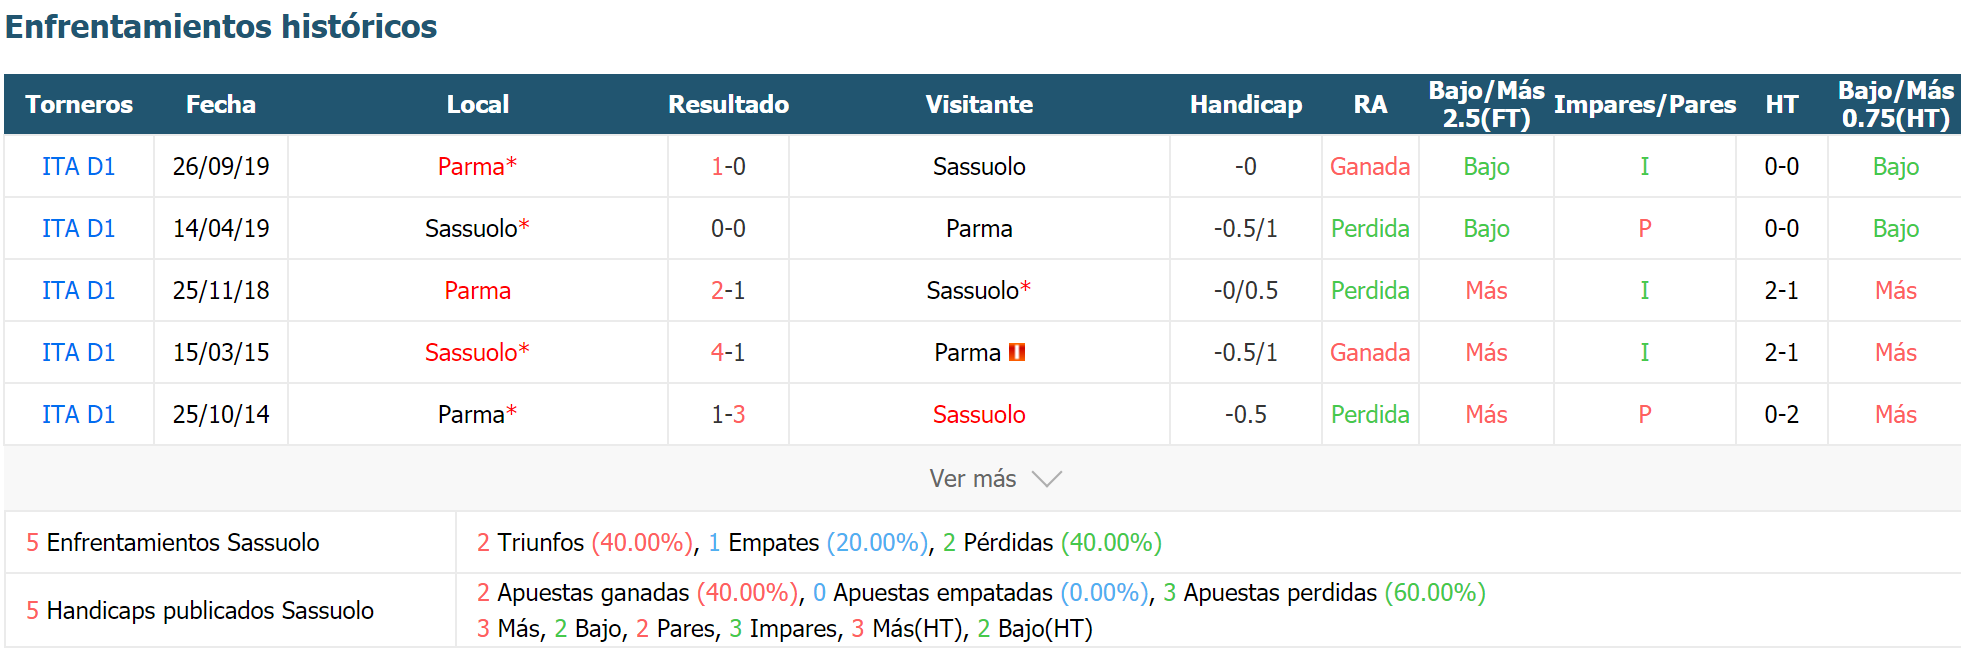The width and height of the screenshot is (1961, 652).
Task: Click the 4-1 result on 15/03/15
Action: tap(728, 352)
